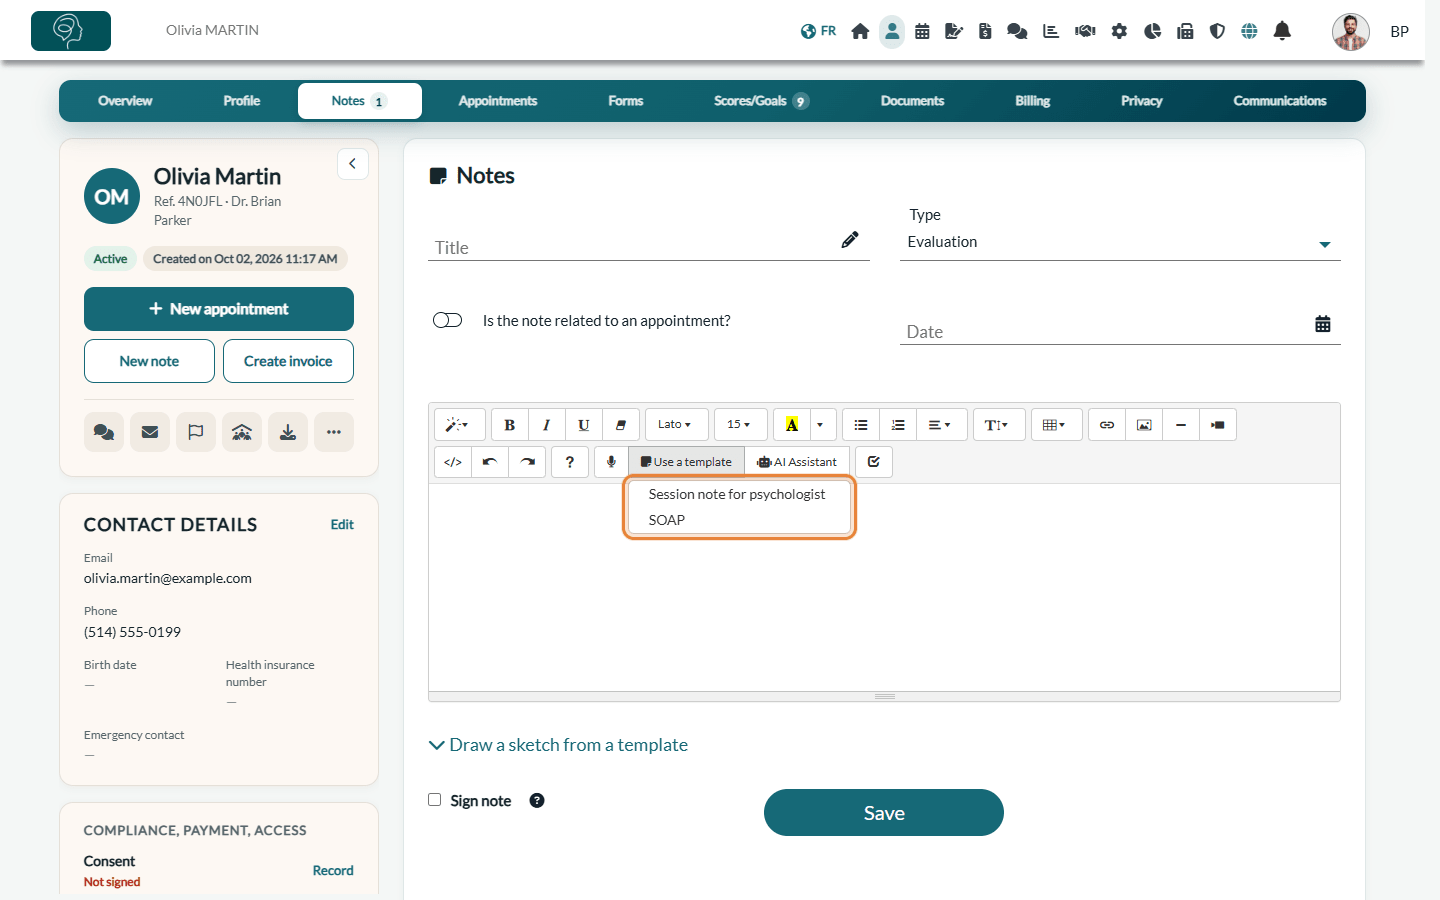The width and height of the screenshot is (1440, 900).
Task: Apply bold formatting in the editor
Action: click(x=510, y=425)
